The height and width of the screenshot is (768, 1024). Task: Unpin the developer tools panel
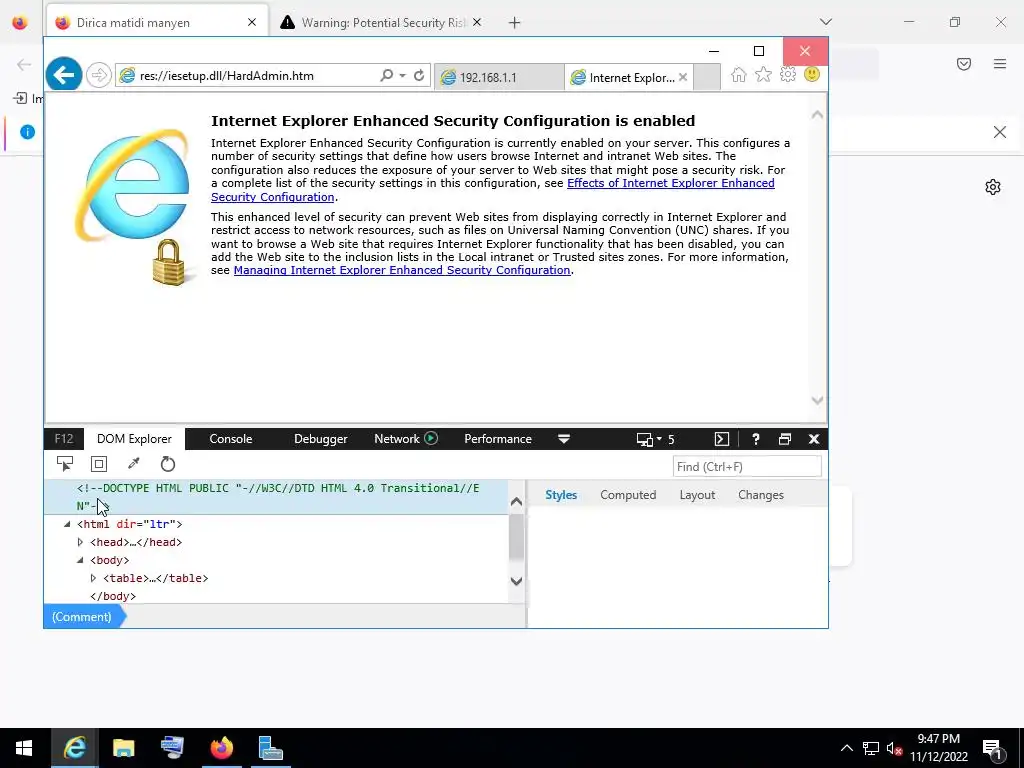[x=785, y=439]
